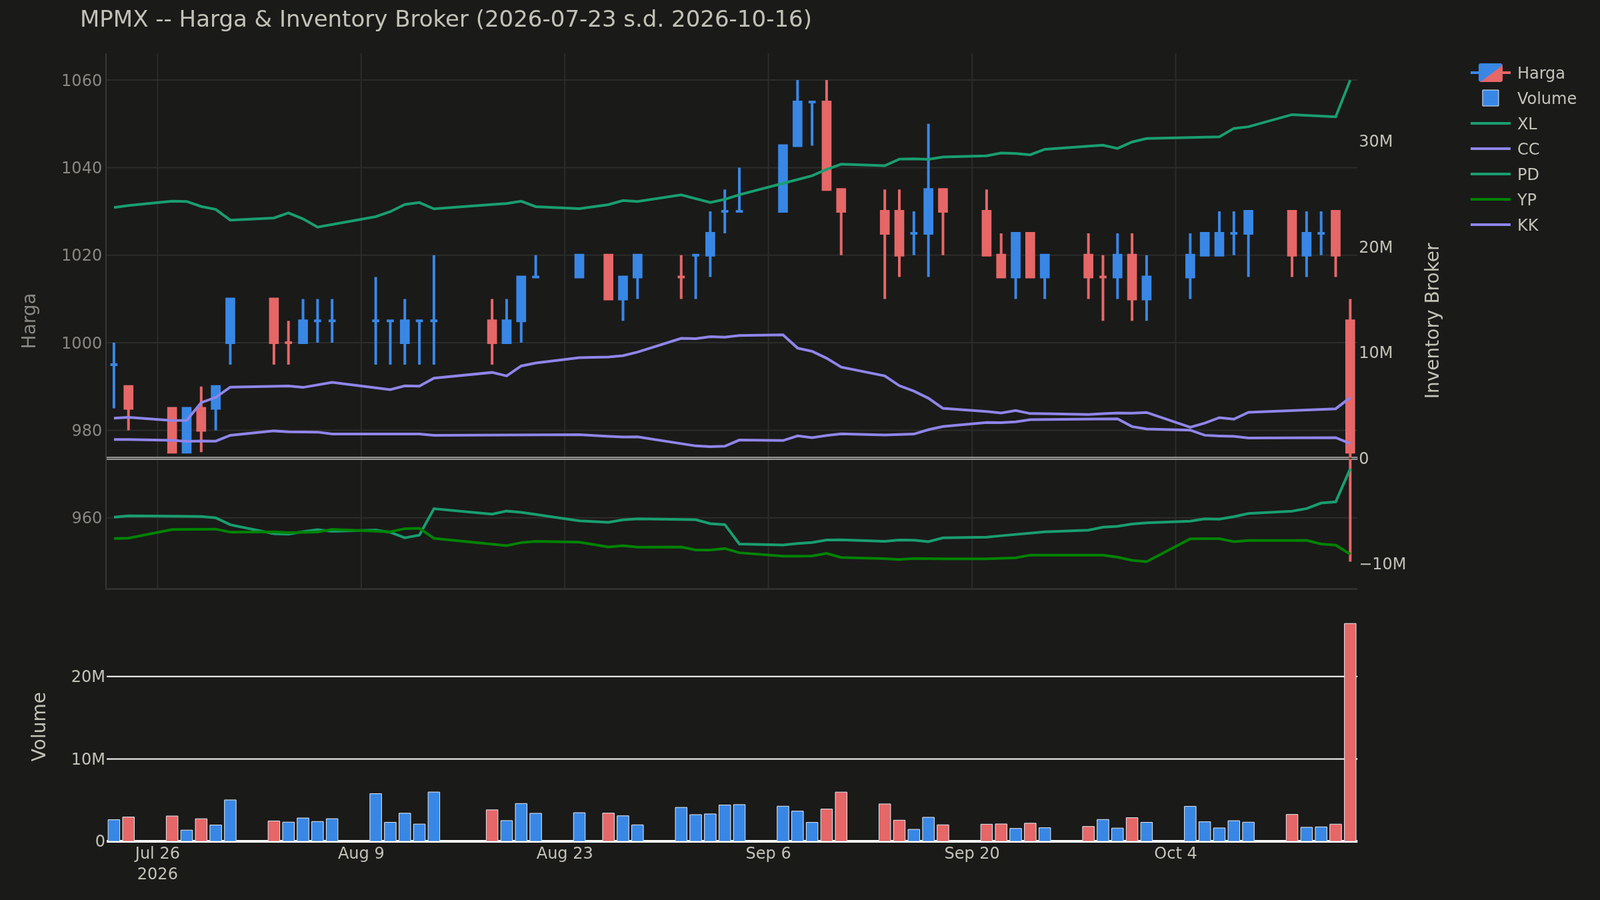Select the Oct 4 date tick label
The width and height of the screenshot is (1600, 900).
coord(1175,853)
